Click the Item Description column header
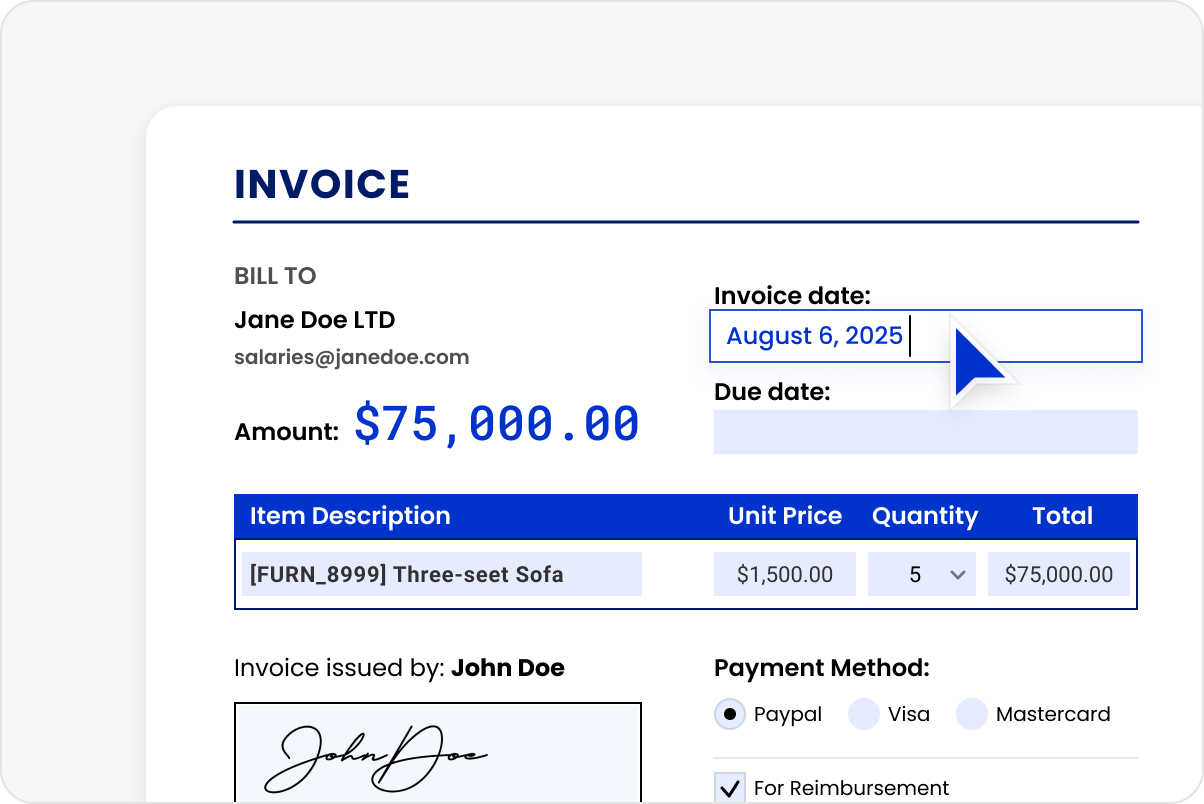 click(x=350, y=516)
